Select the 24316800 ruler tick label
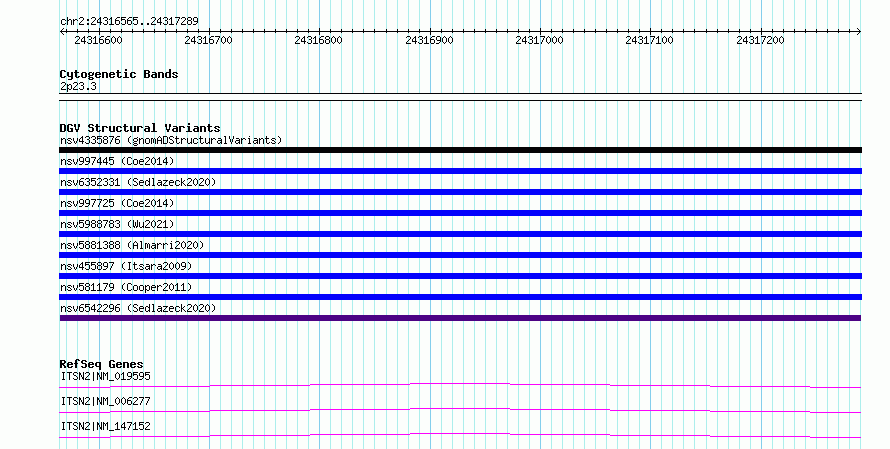The height and width of the screenshot is (449, 890). point(318,40)
